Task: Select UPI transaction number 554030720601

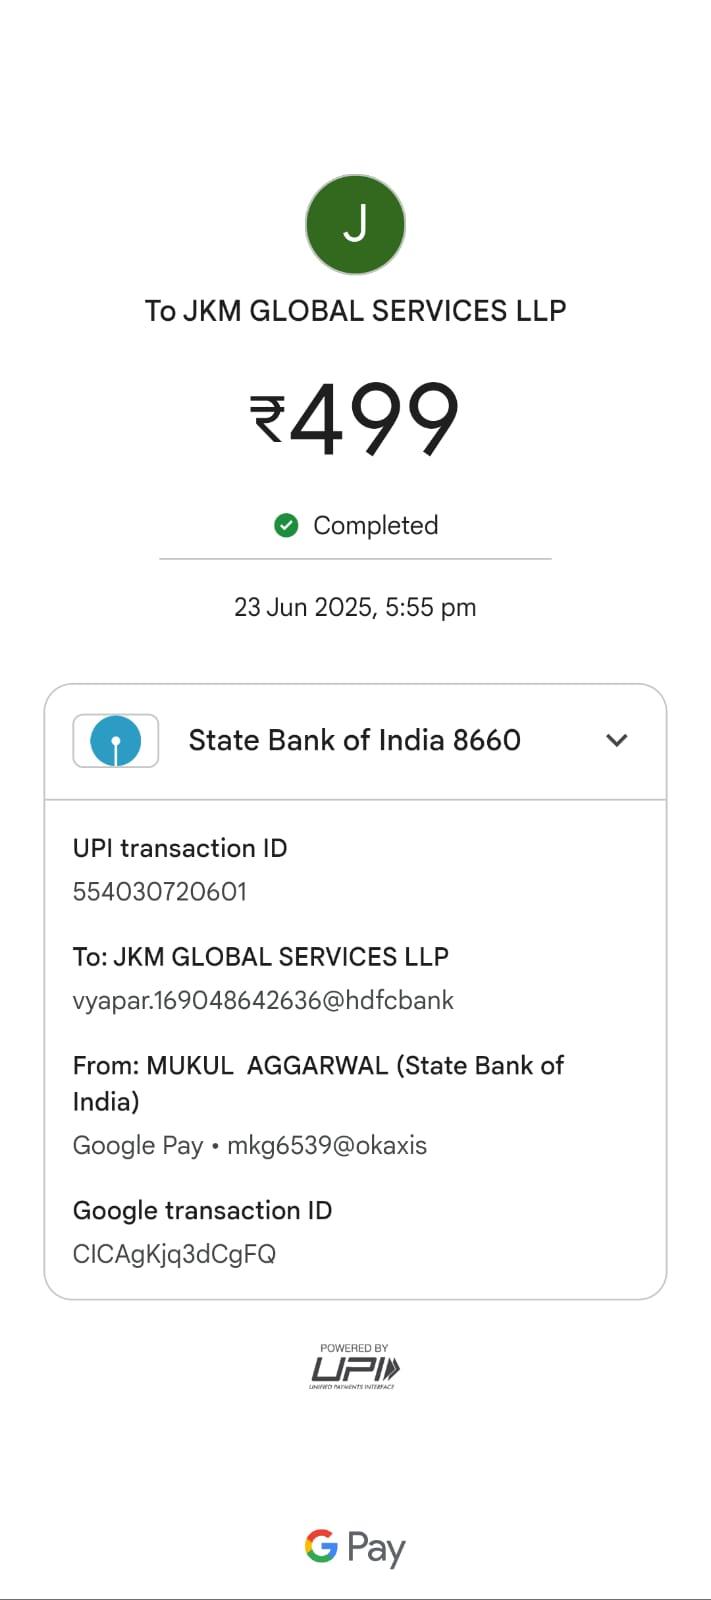Action: [160, 891]
